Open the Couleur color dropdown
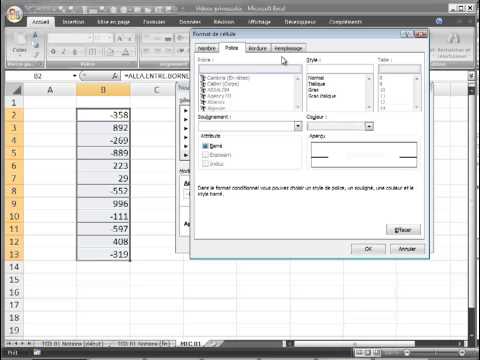This screenshot has width=480, height=360. coord(369,126)
